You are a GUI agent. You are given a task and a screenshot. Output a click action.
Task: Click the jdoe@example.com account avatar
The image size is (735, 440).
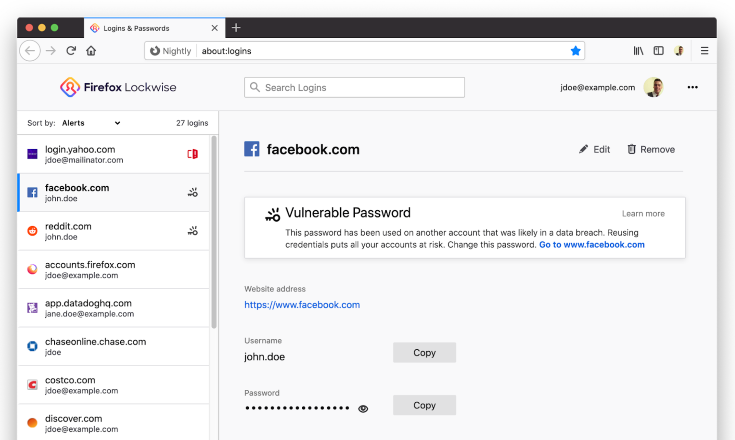pyautogui.click(x=653, y=87)
